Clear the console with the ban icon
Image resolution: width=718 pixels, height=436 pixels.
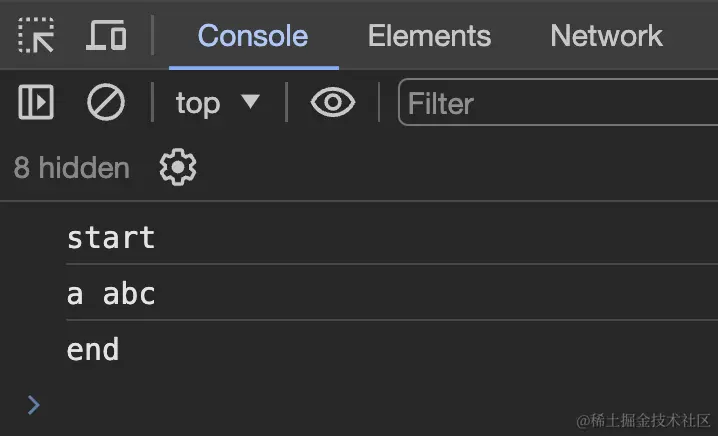(105, 103)
